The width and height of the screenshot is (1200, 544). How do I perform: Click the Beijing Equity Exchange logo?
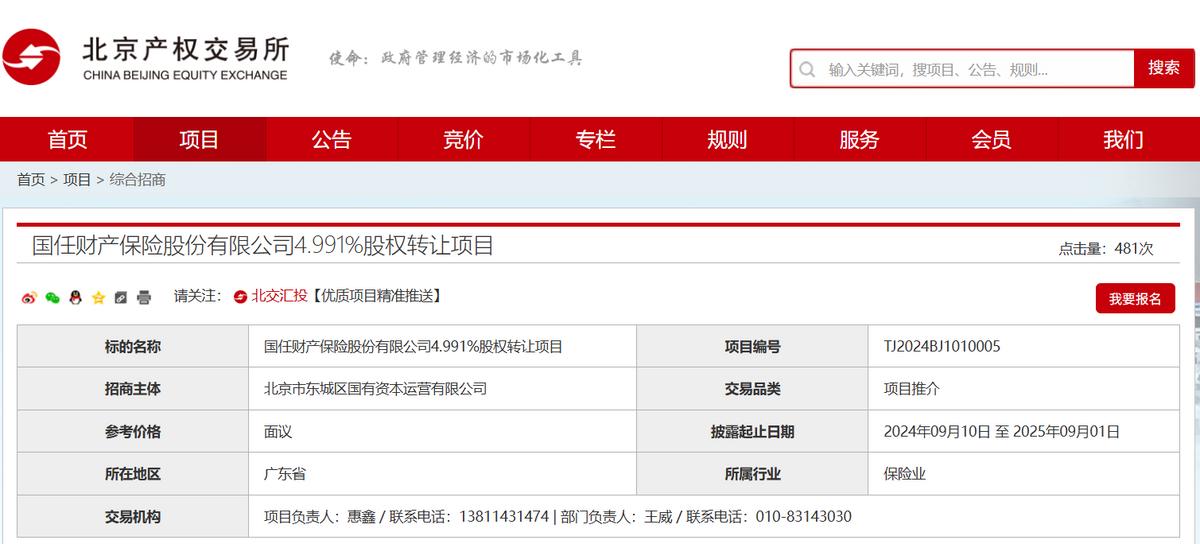point(146,58)
